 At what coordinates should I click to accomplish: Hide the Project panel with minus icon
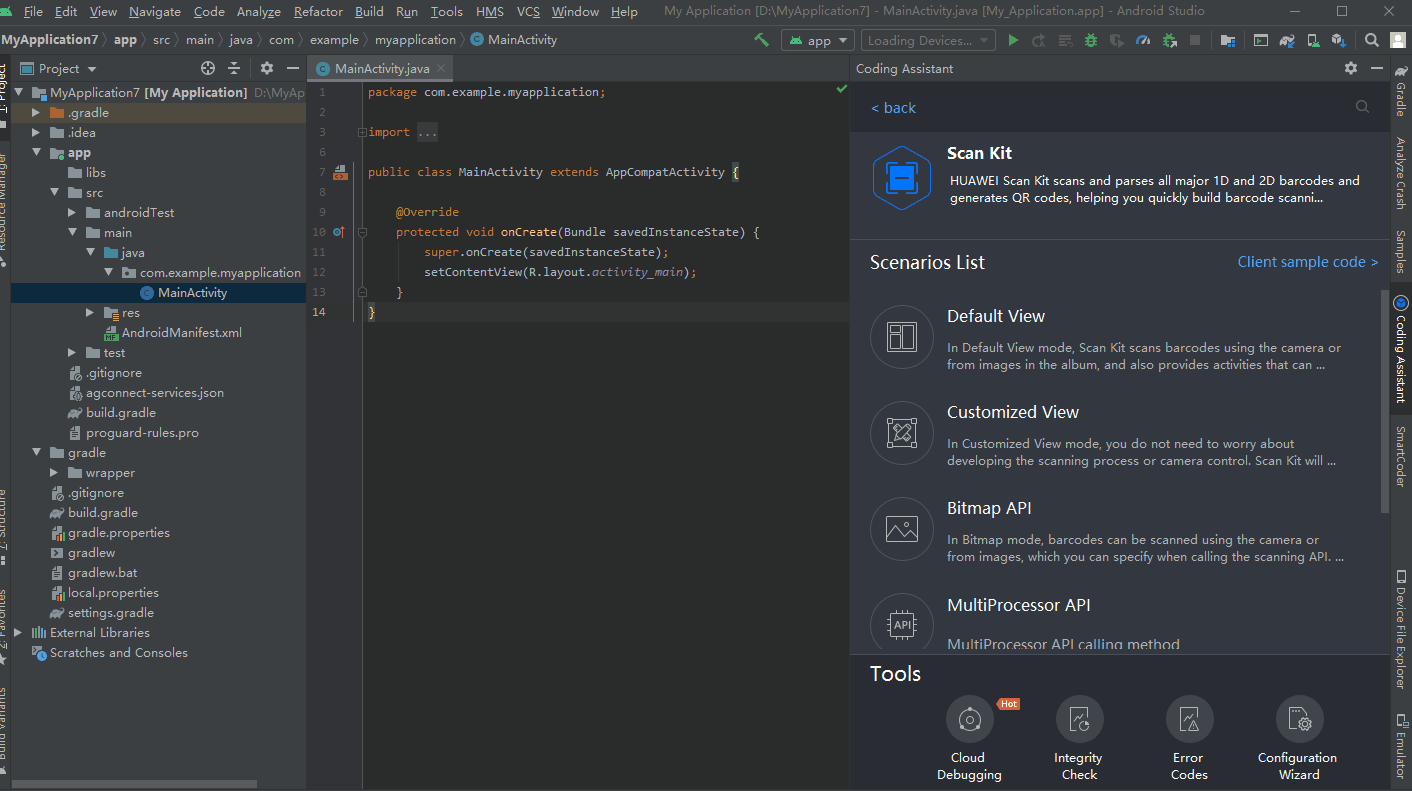(293, 68)
